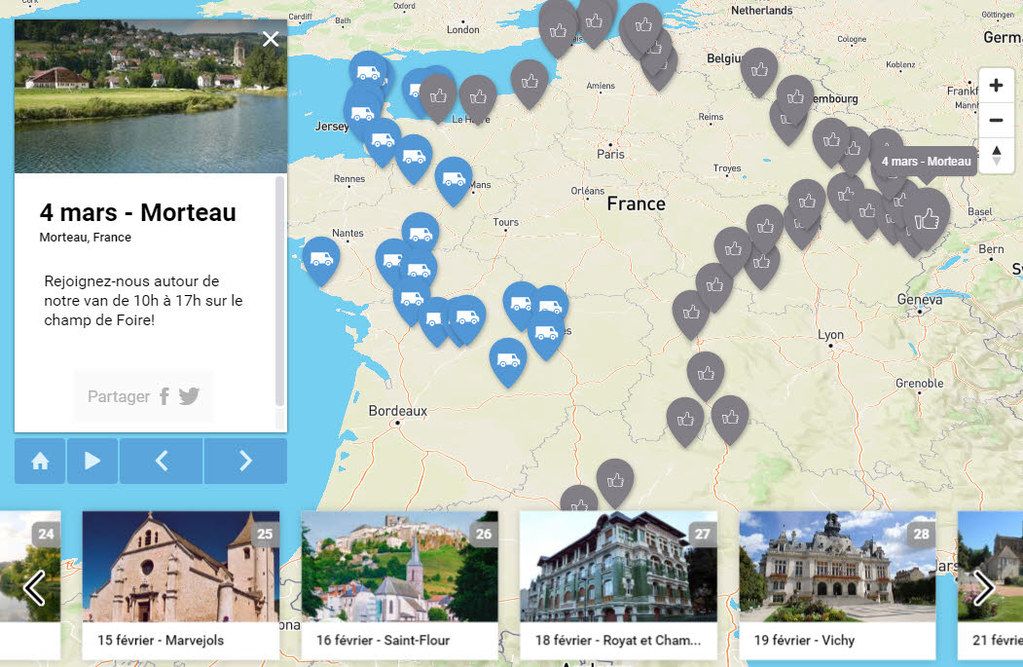
Task: Select the large highlighted Morteau thumbs-up pin
Action: pyautogui.click(x=926, y=219)
